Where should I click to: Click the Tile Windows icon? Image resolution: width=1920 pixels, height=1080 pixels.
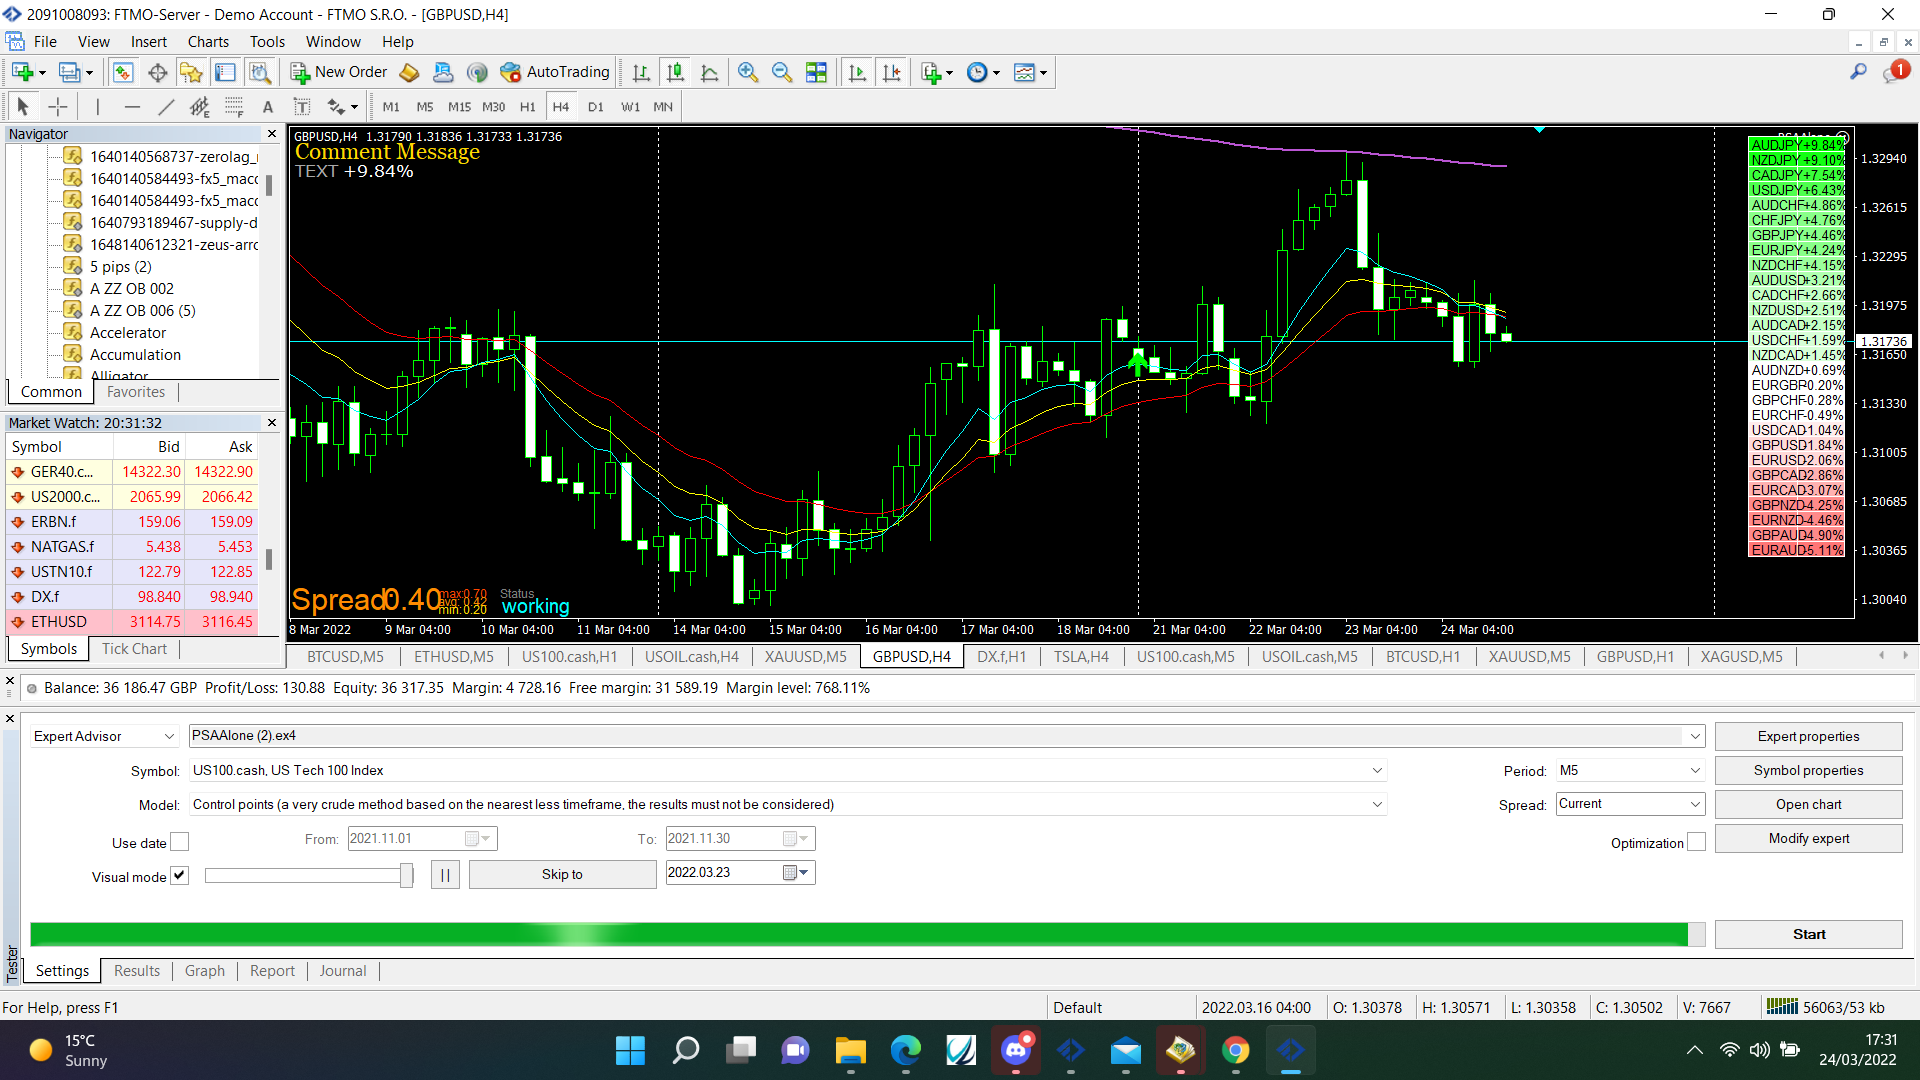[x=816, y=72]
